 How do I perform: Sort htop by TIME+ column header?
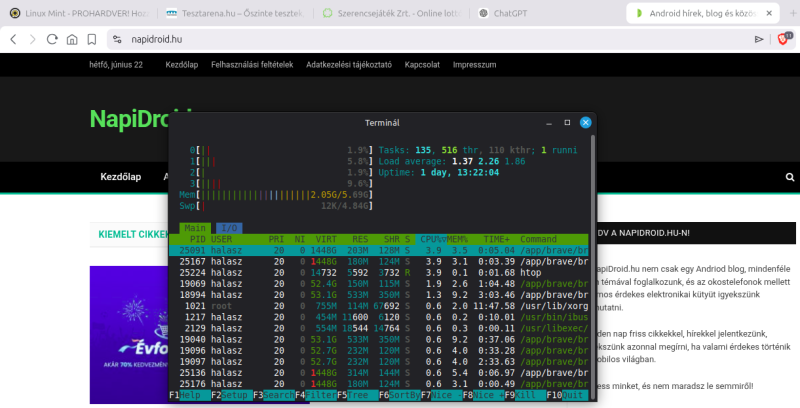click(x=496, y=239)
